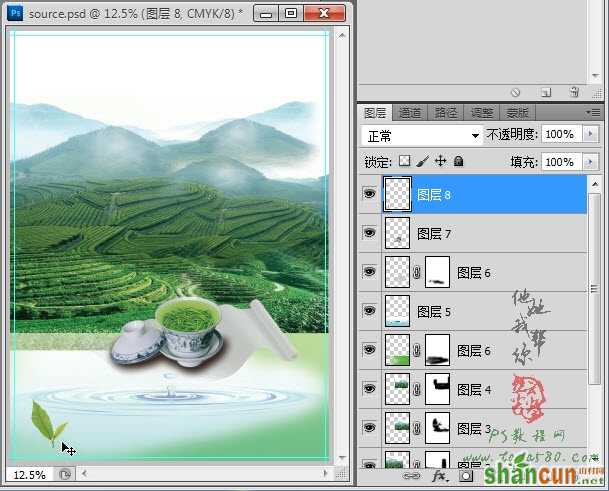Viewport: 609px width, 491px height.
Task: Open the 填充 fill slider arrow
Action: tap(590, 162)
